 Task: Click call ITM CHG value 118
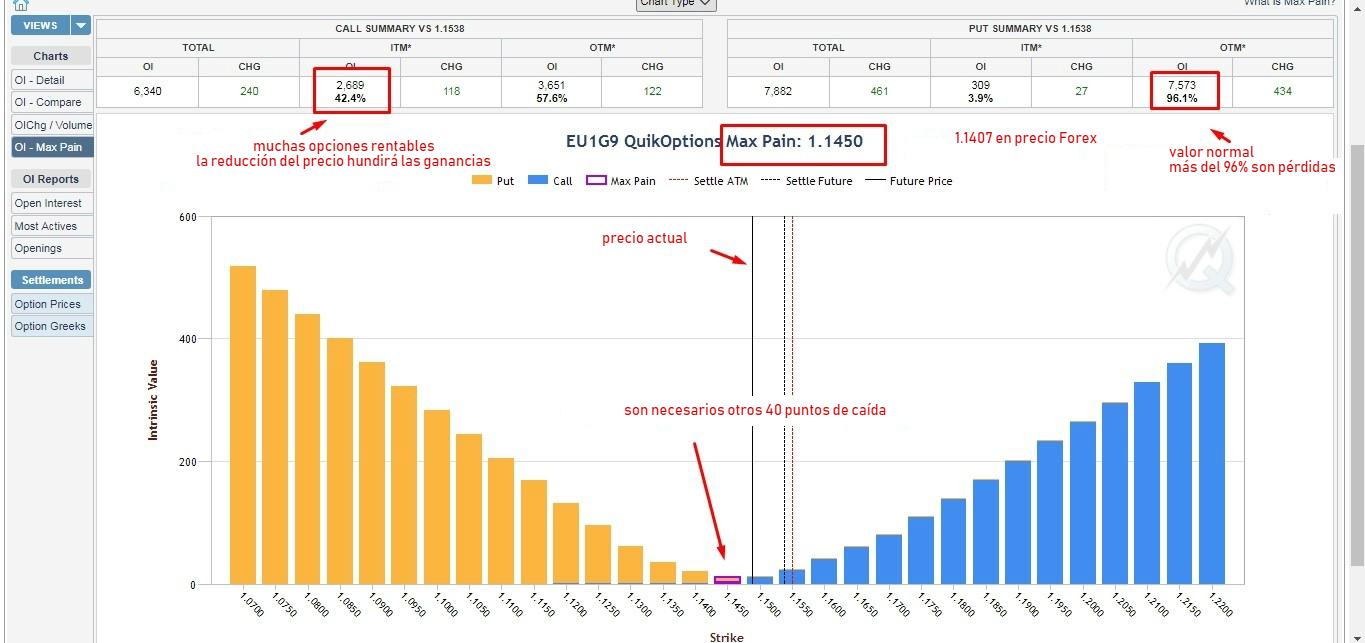click(451, 92)
